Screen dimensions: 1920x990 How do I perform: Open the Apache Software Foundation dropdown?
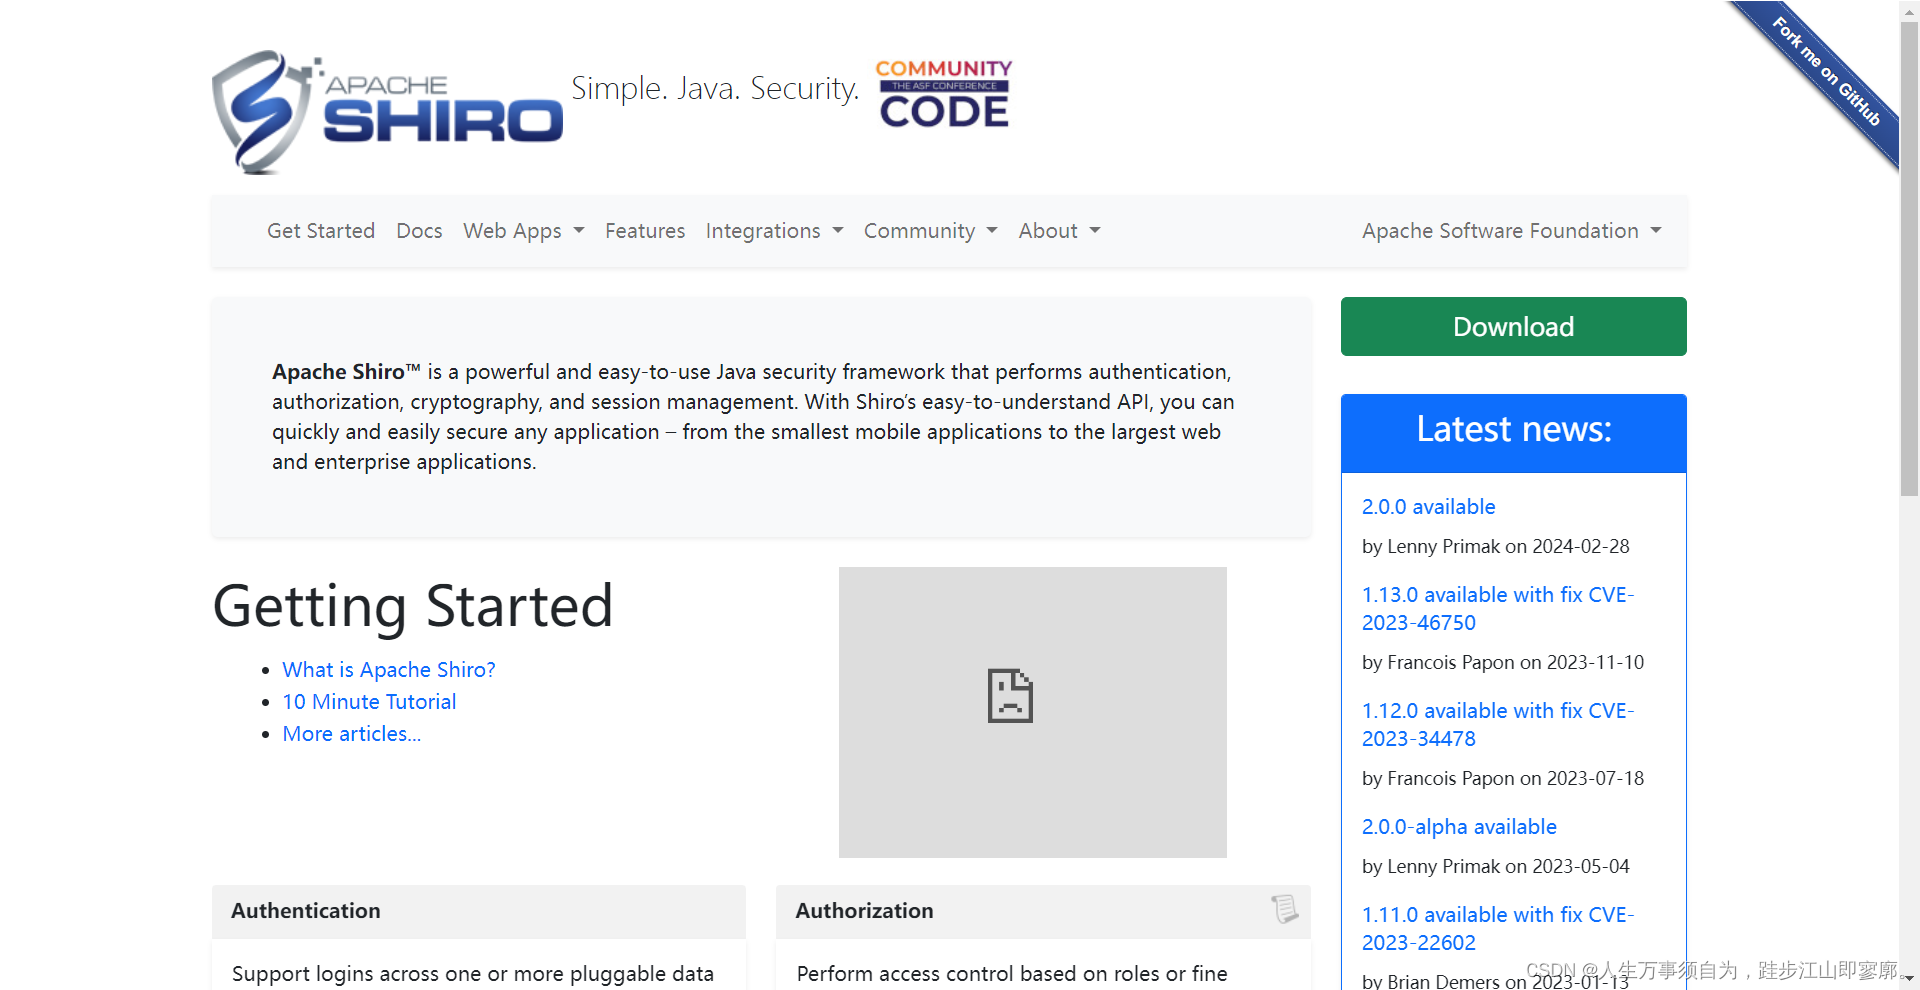tap(1511, 230)
